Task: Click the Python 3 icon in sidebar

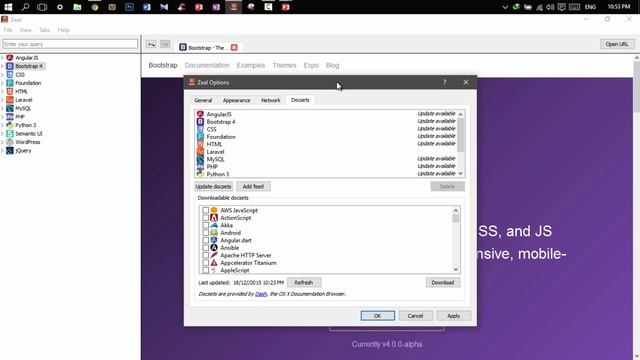Action: pyautogui.click(x=10, y=125)
